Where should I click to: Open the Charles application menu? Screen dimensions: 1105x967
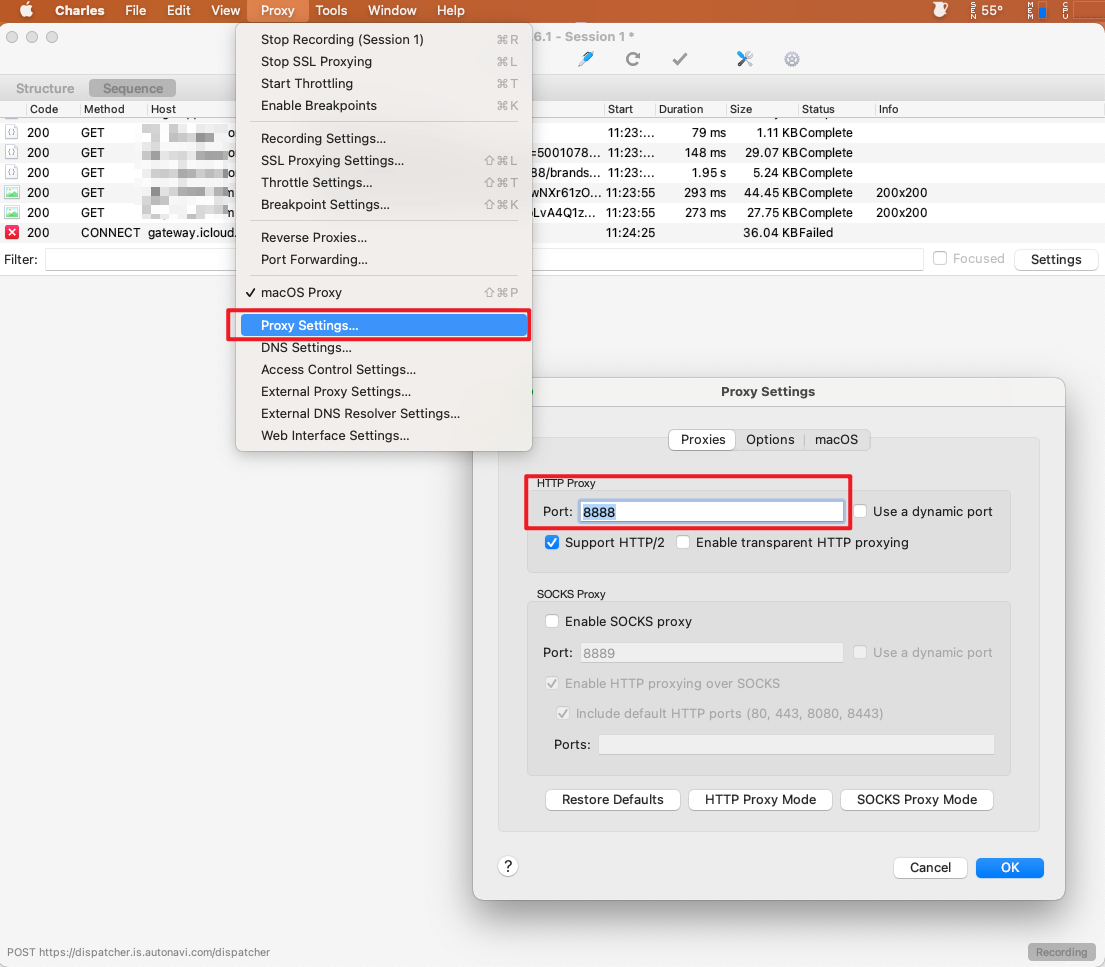click(80, 11)
